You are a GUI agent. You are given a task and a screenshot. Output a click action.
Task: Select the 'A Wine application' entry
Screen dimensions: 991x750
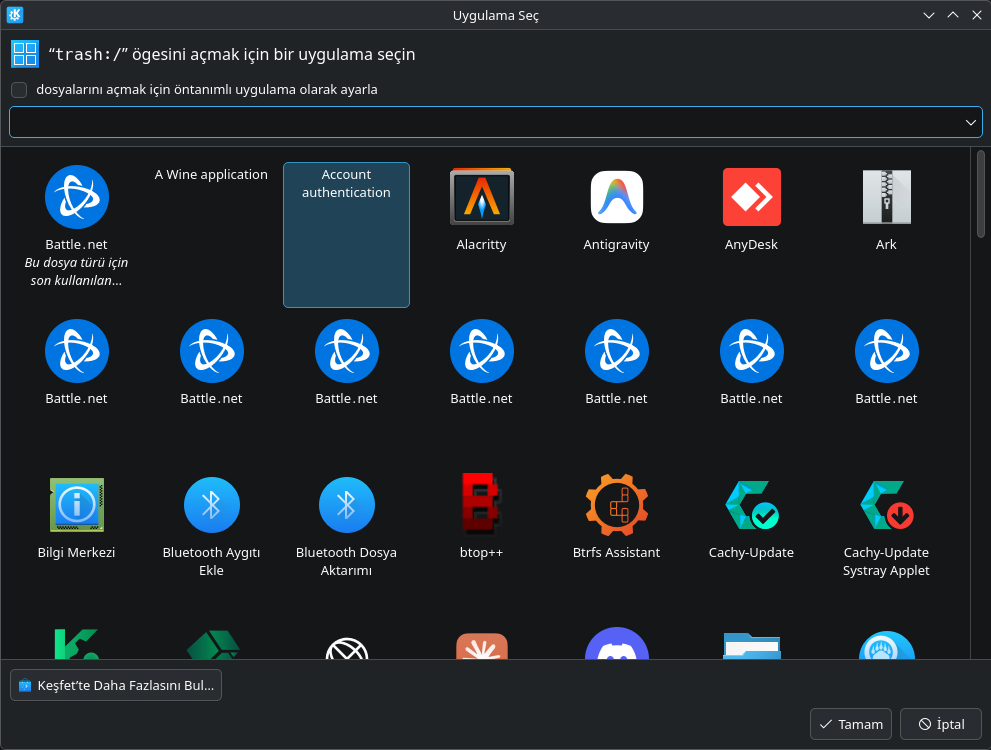[x=211, y=174]
